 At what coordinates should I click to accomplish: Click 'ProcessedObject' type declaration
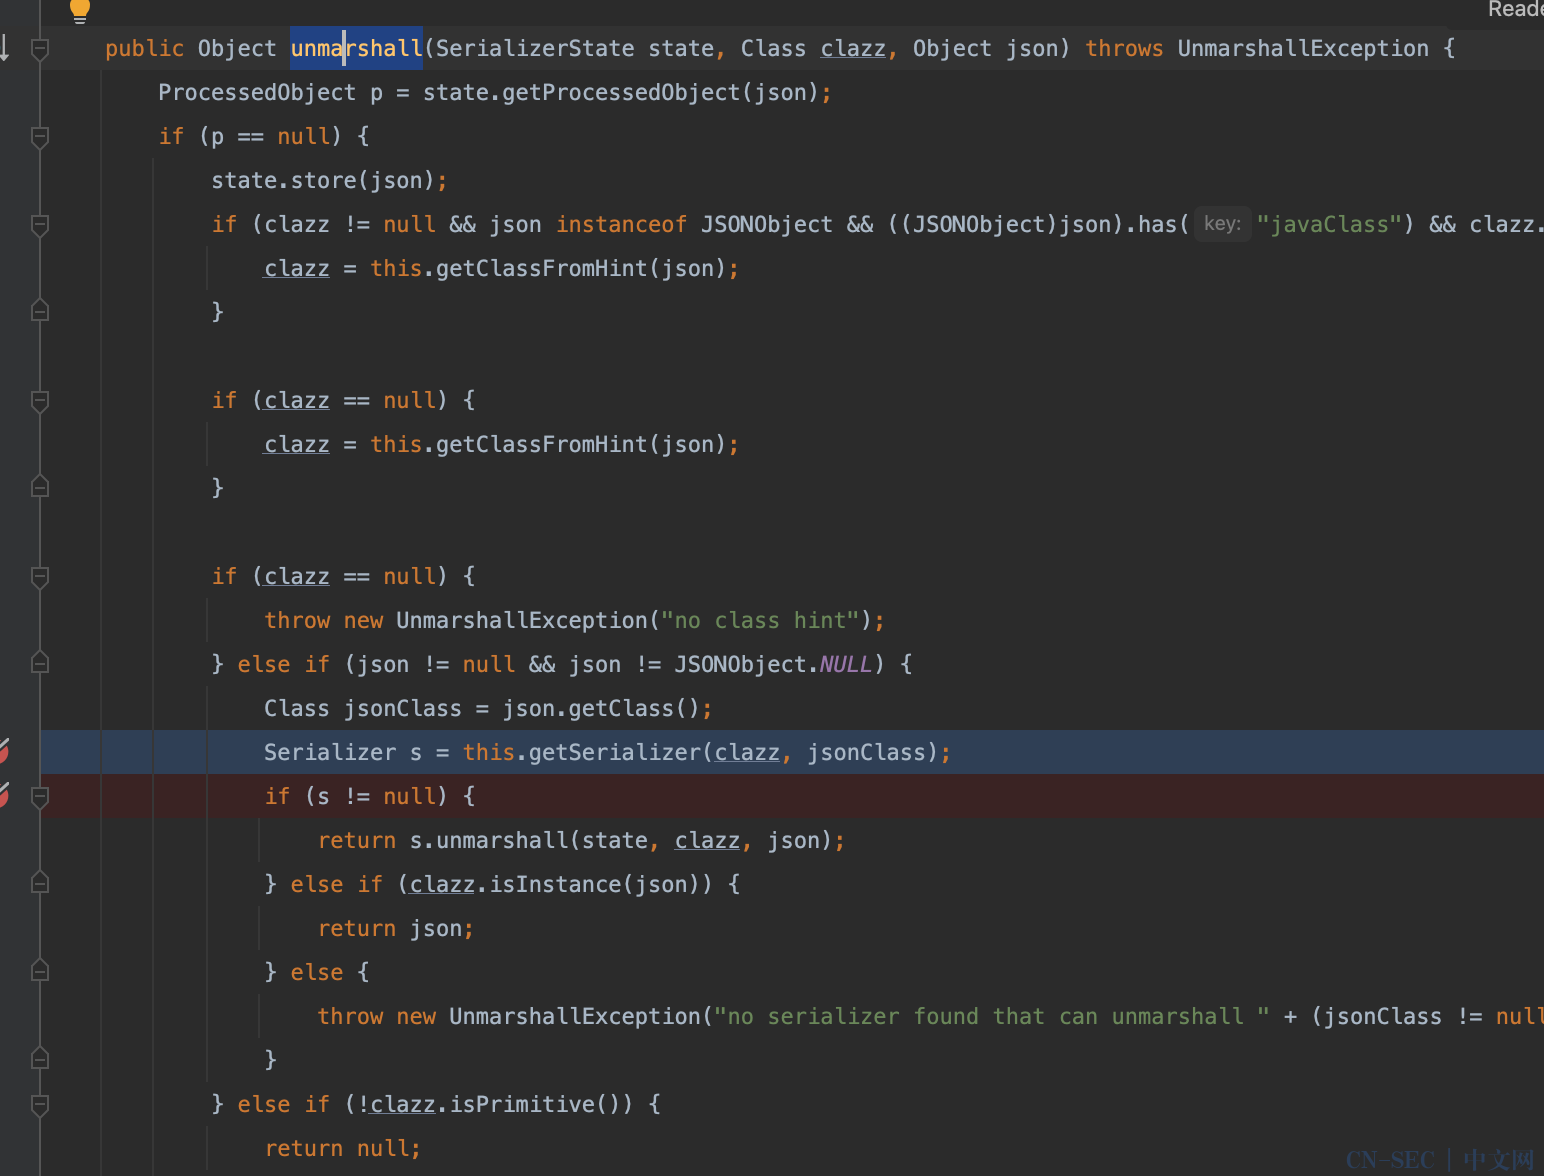tap(257, 92)
